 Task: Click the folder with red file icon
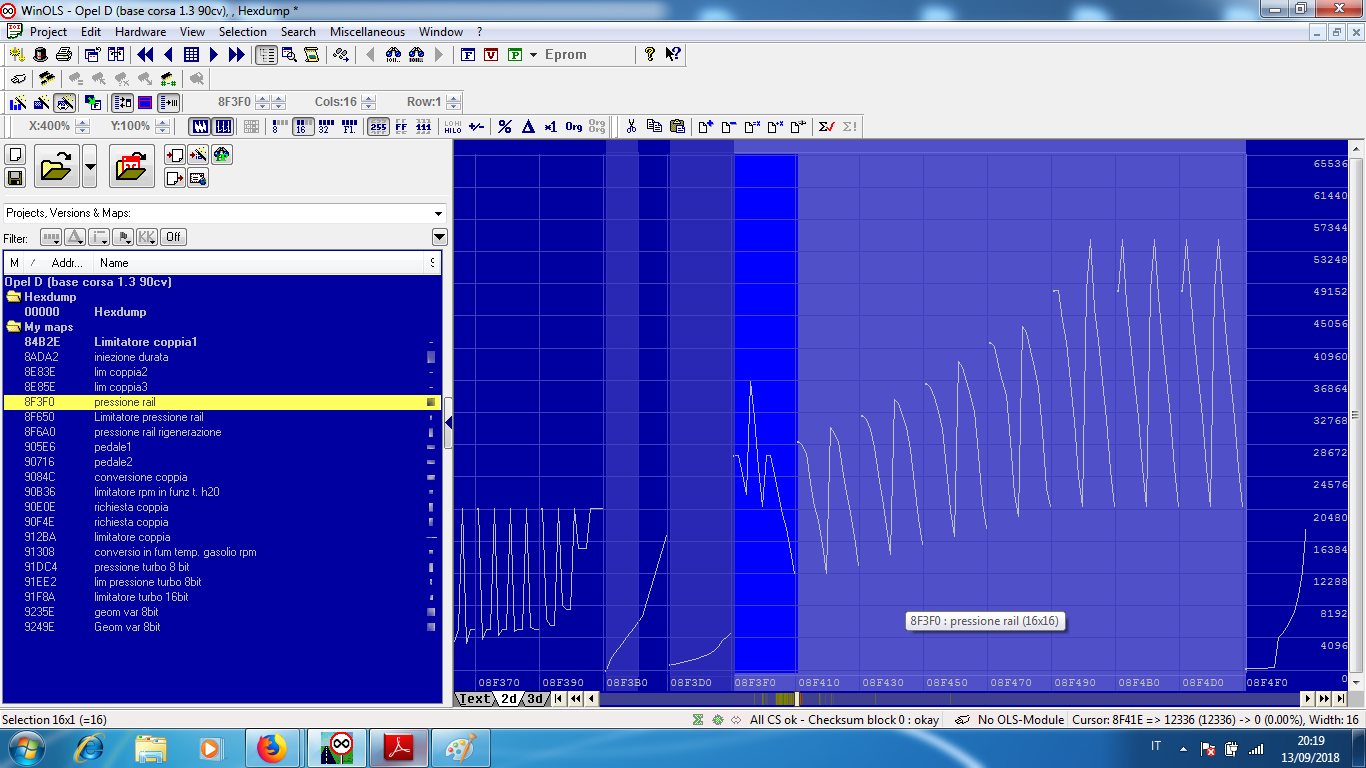pyautogui.click(x=132, y=166)
